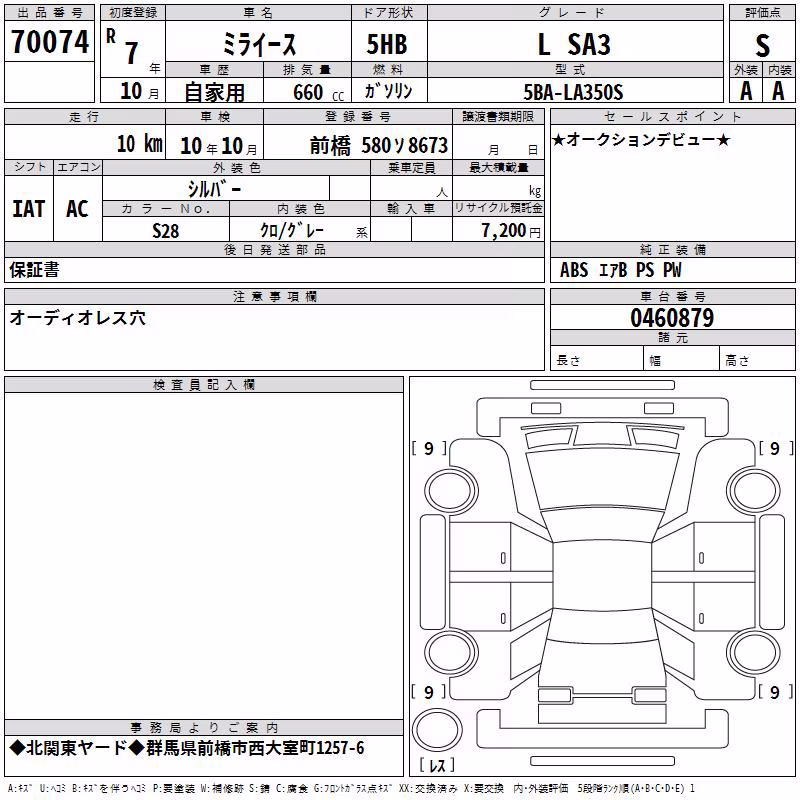Screen dimensions: 800x800
Task: Click the spare tire circle above レス
Action: 437,730
